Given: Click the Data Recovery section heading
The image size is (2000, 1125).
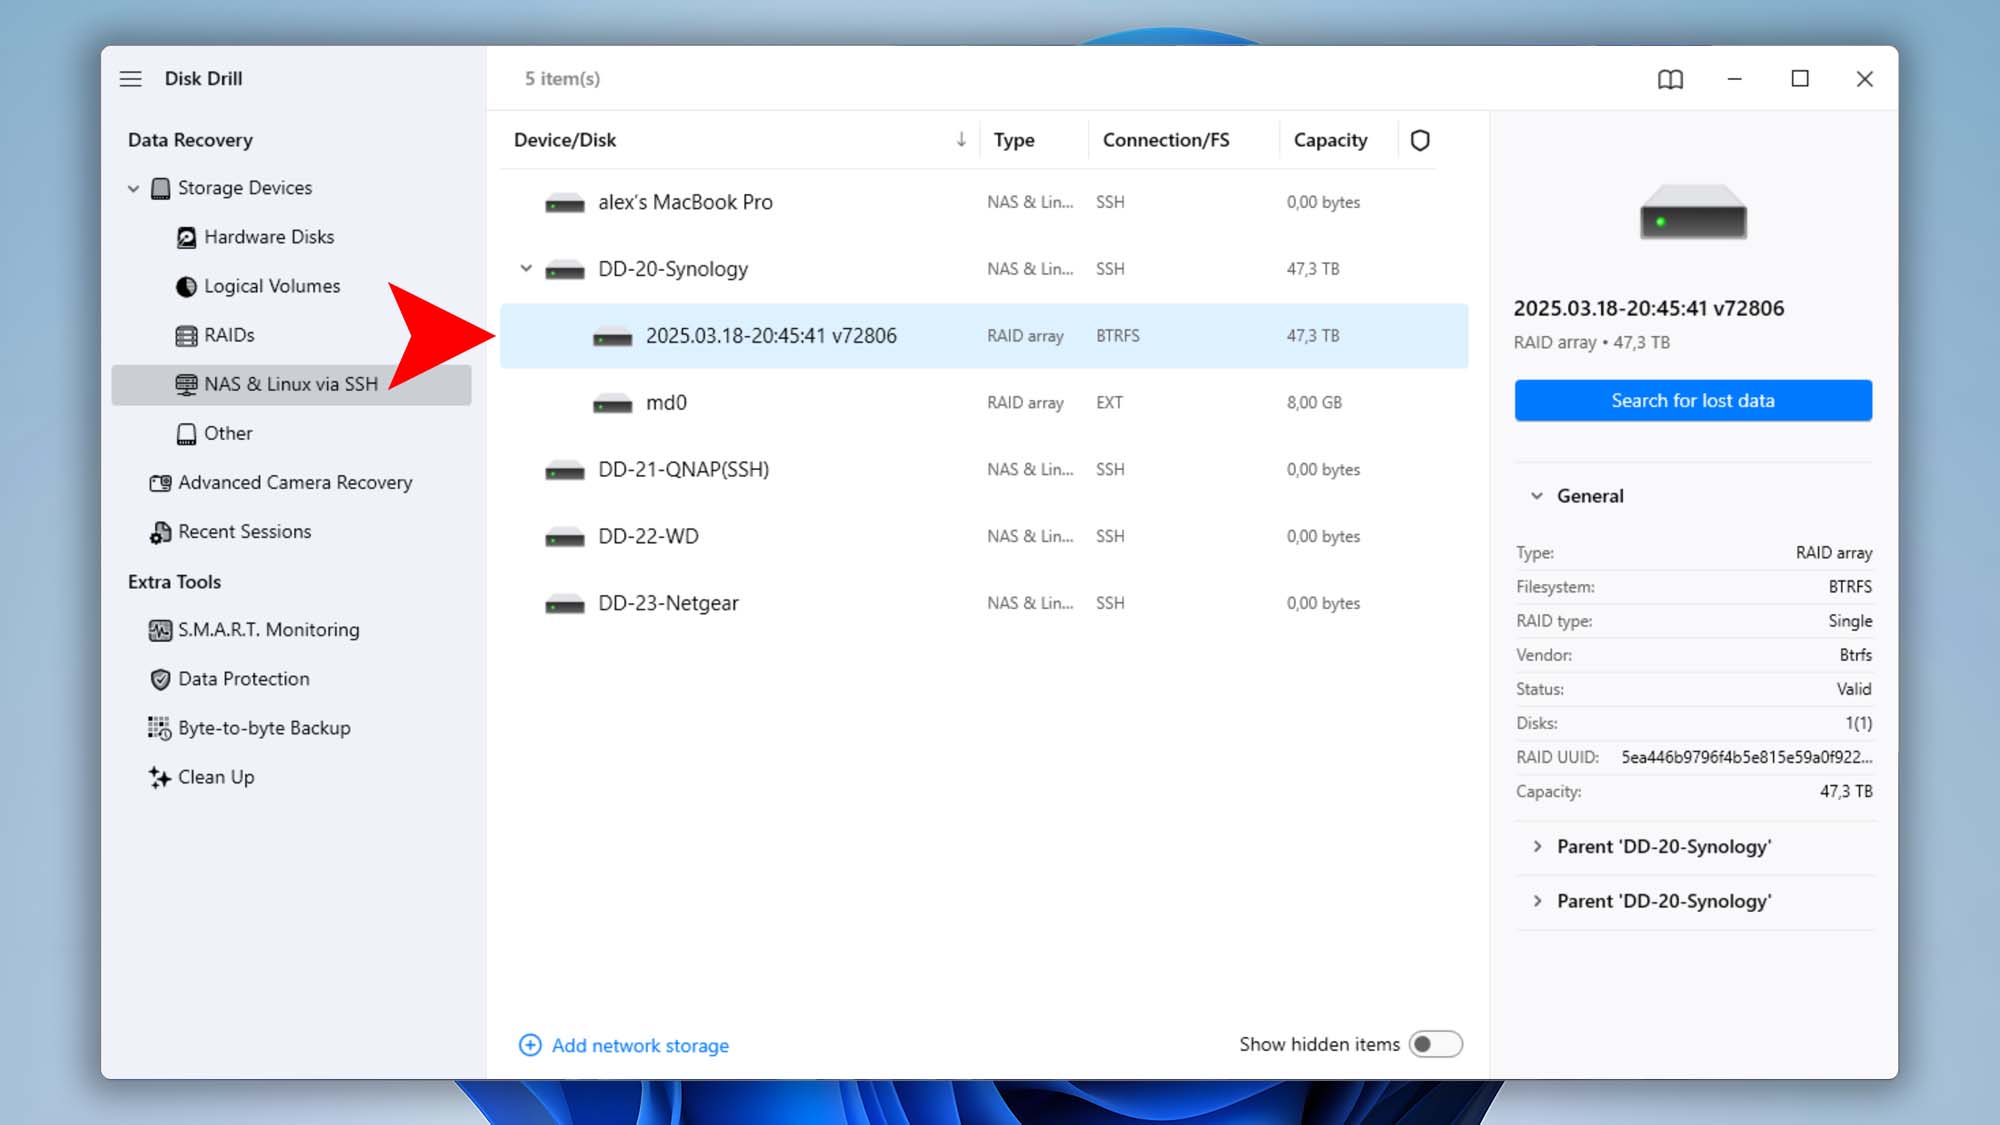Looking at the screenshot, I should [190, 140].
